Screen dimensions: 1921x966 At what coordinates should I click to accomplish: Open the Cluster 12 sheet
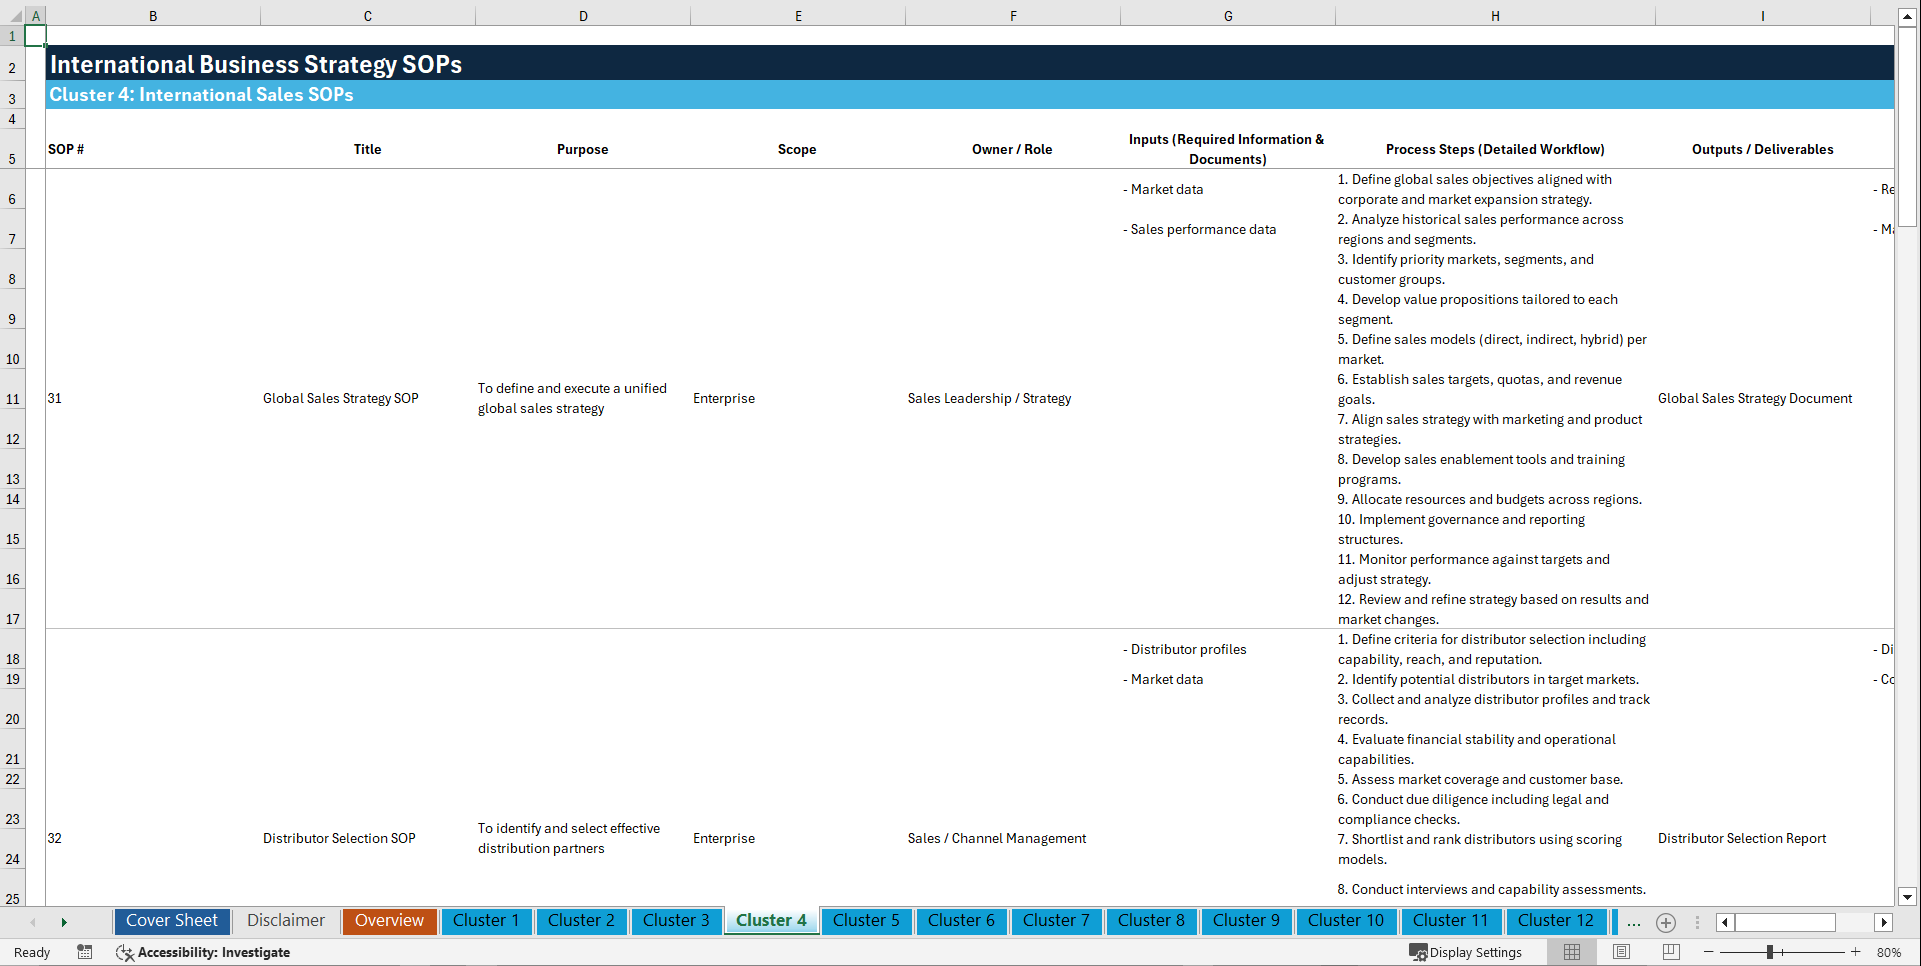pos(1556,921)
